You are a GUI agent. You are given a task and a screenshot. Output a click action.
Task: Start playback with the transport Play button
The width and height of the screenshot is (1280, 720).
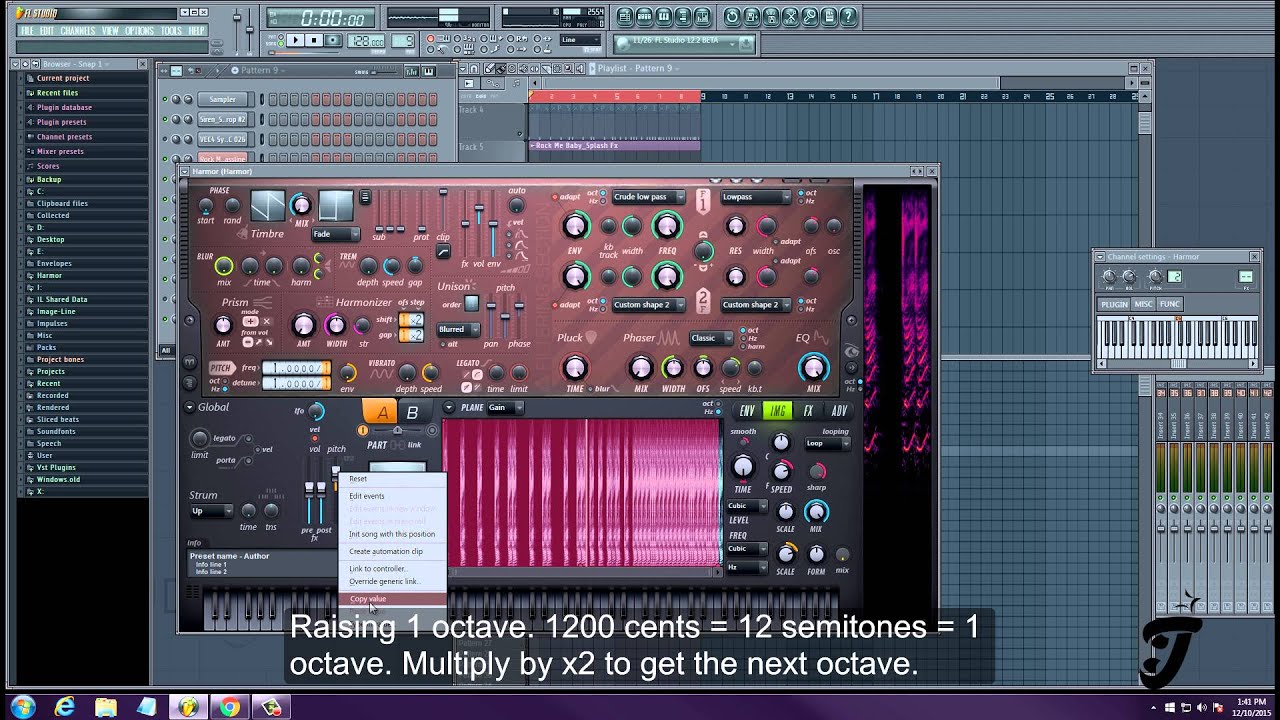[296, 40]
